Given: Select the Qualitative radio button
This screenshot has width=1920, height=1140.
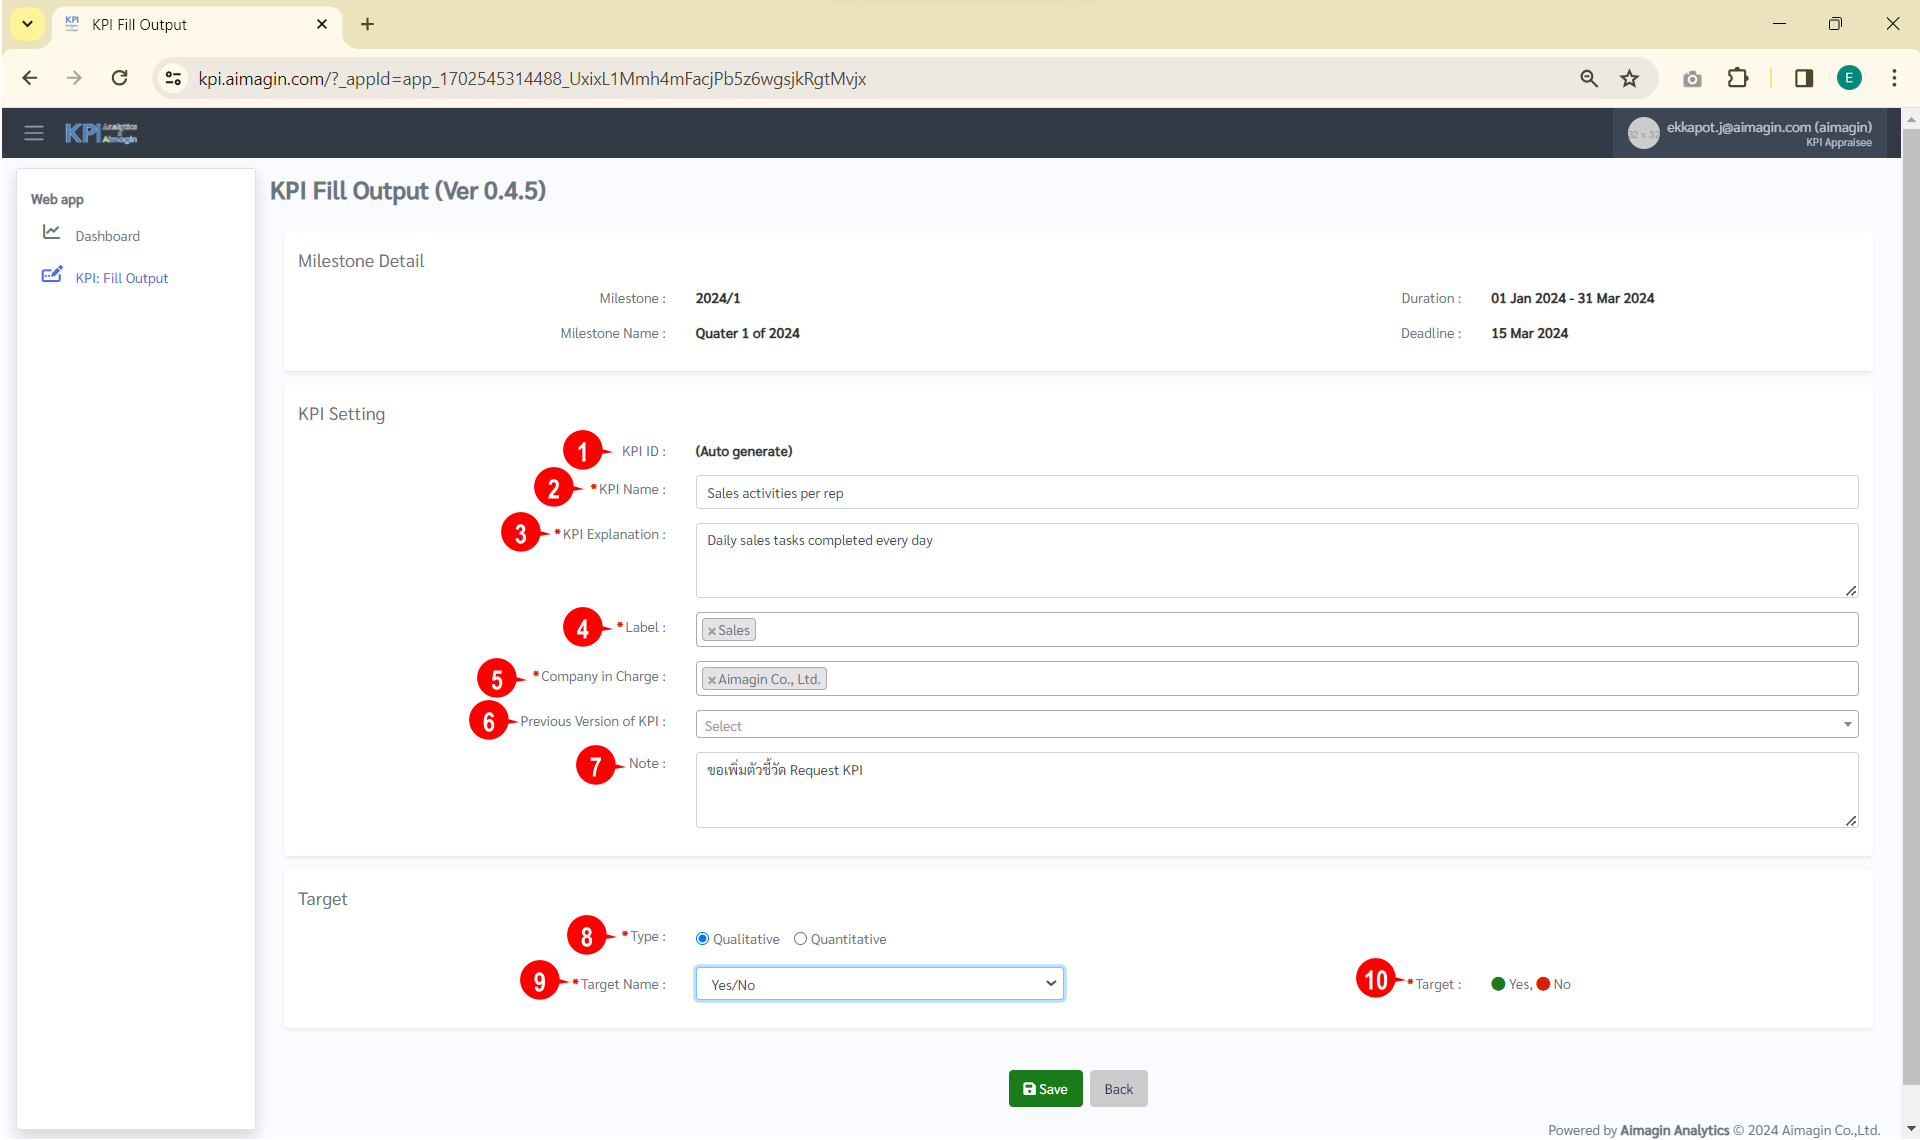Looking at the screenshot, I should [702, 939].
